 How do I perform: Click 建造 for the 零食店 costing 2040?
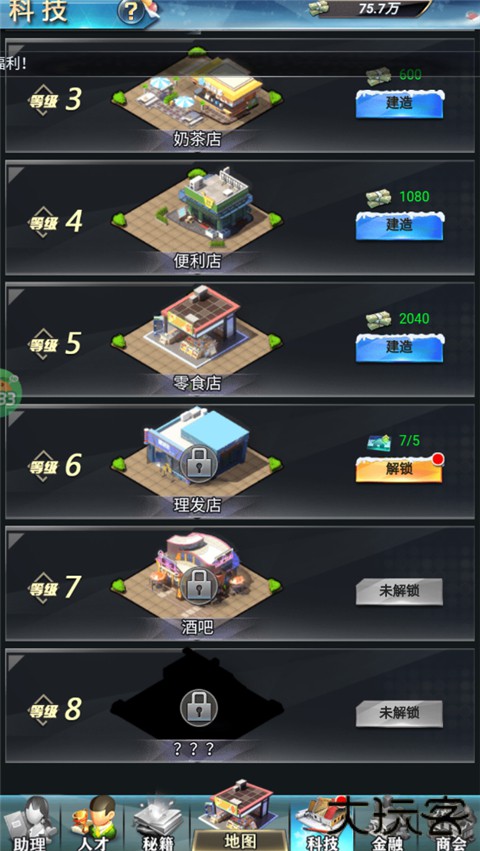[x=400, y=347]
